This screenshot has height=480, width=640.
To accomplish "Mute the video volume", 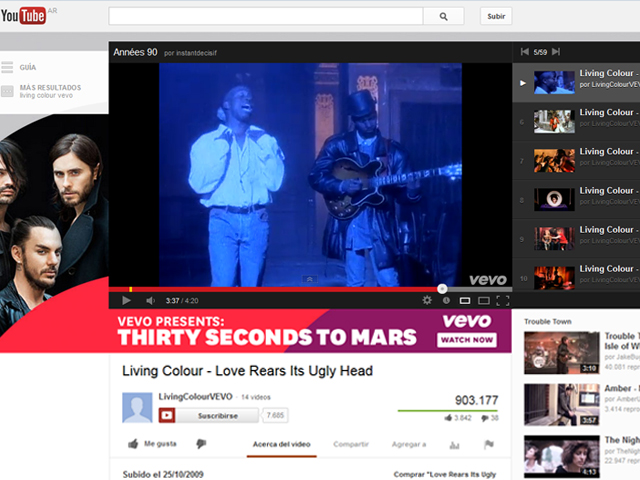I will [150, 301].
